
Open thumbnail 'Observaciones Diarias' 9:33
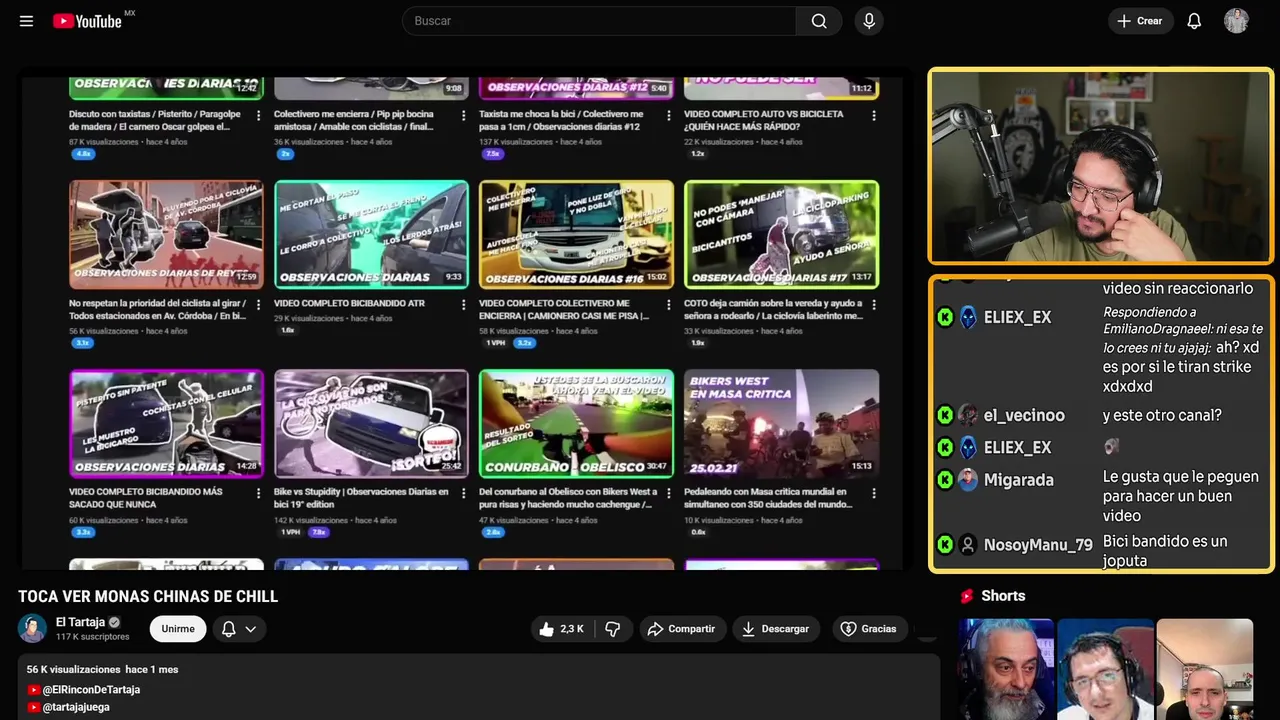pos(371,235)
